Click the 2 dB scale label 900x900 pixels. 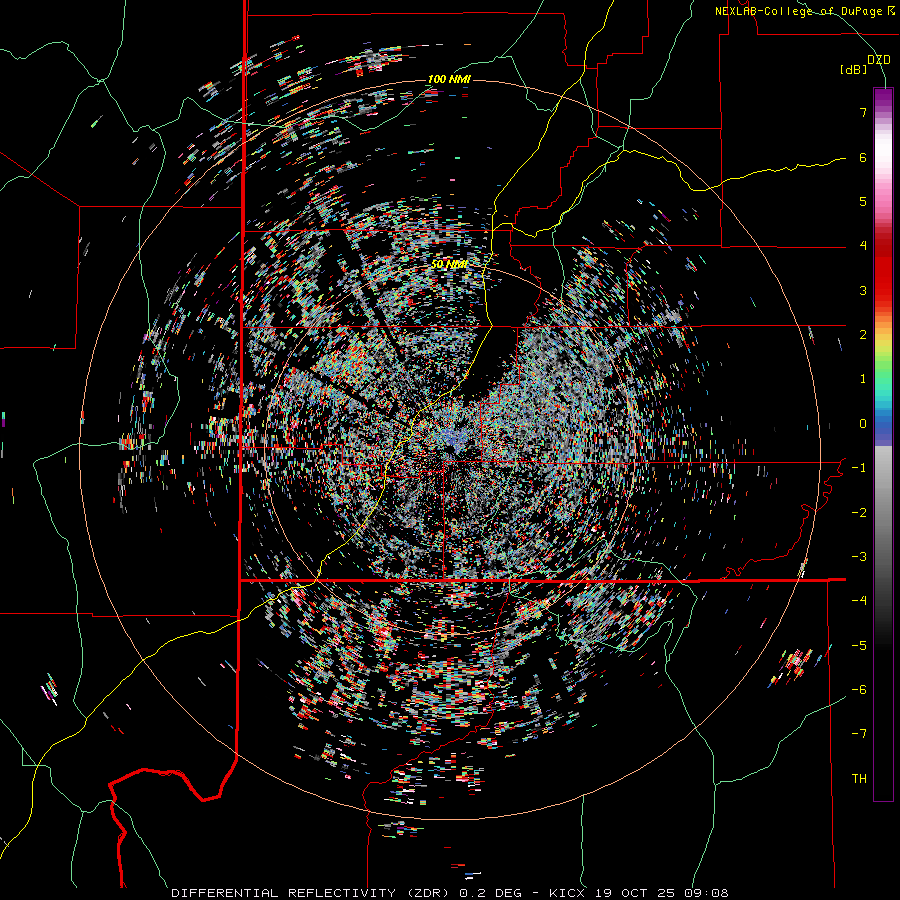(x=863, y=335)
